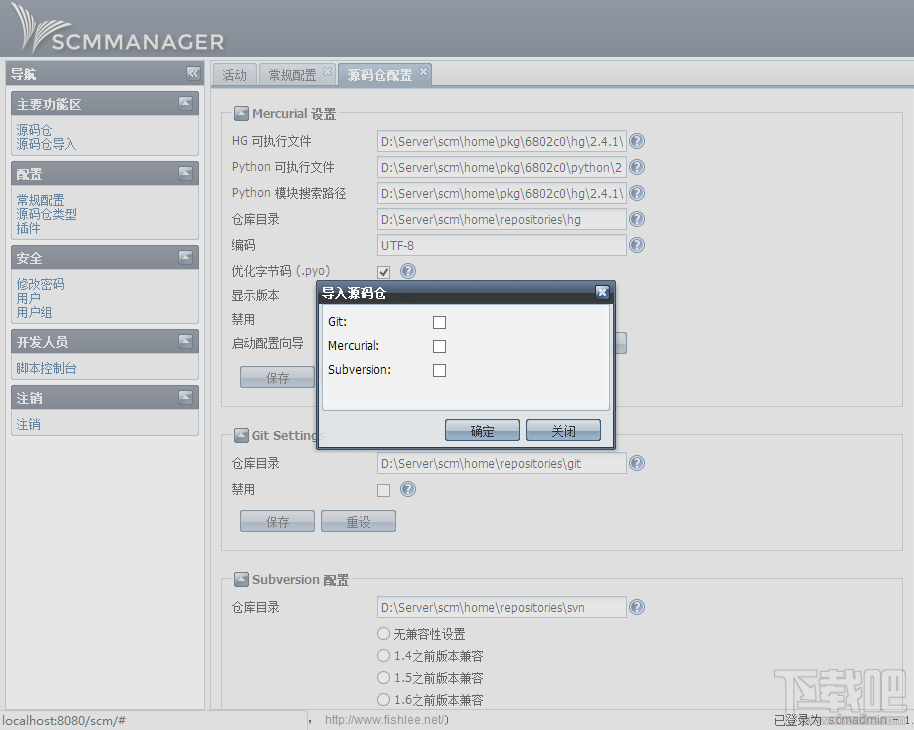Collapse the 配置 navigation panel
914x730 pixels.
point(185,173)
